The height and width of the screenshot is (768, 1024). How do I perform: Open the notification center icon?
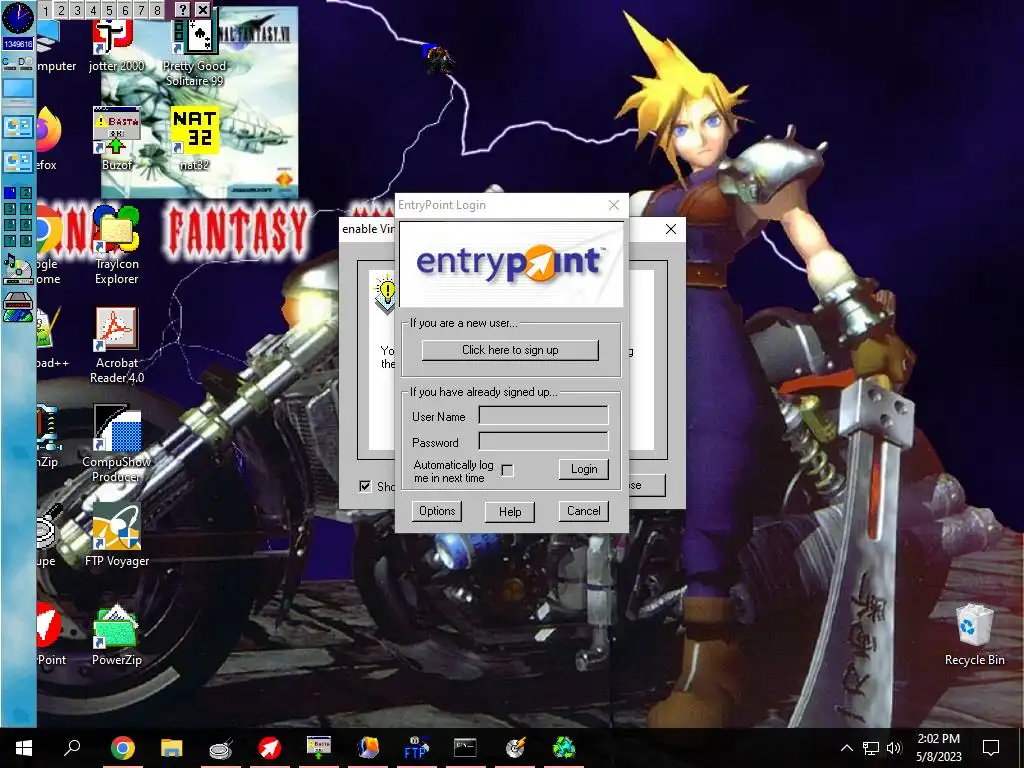click(x=991, y=748)
